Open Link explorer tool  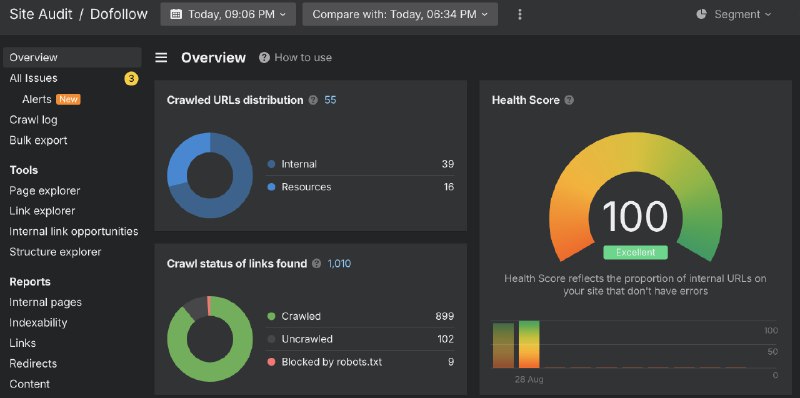pyautogui.click(x=42, y=211)
